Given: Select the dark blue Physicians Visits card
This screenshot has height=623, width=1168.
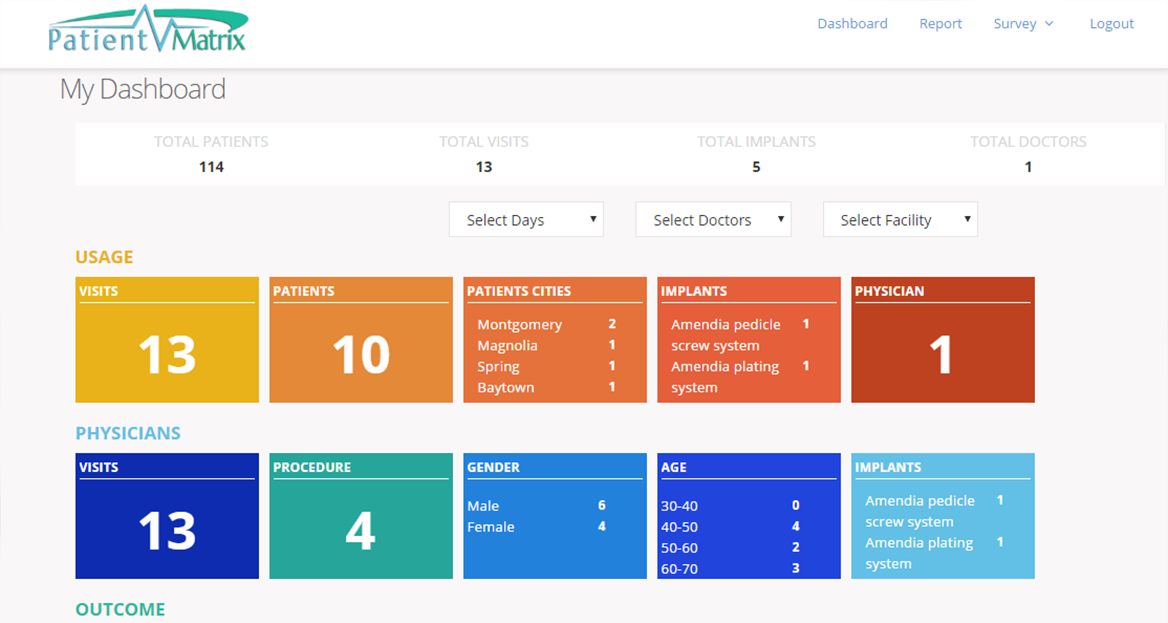Looking at the screenshot, I should pos(167,516).
